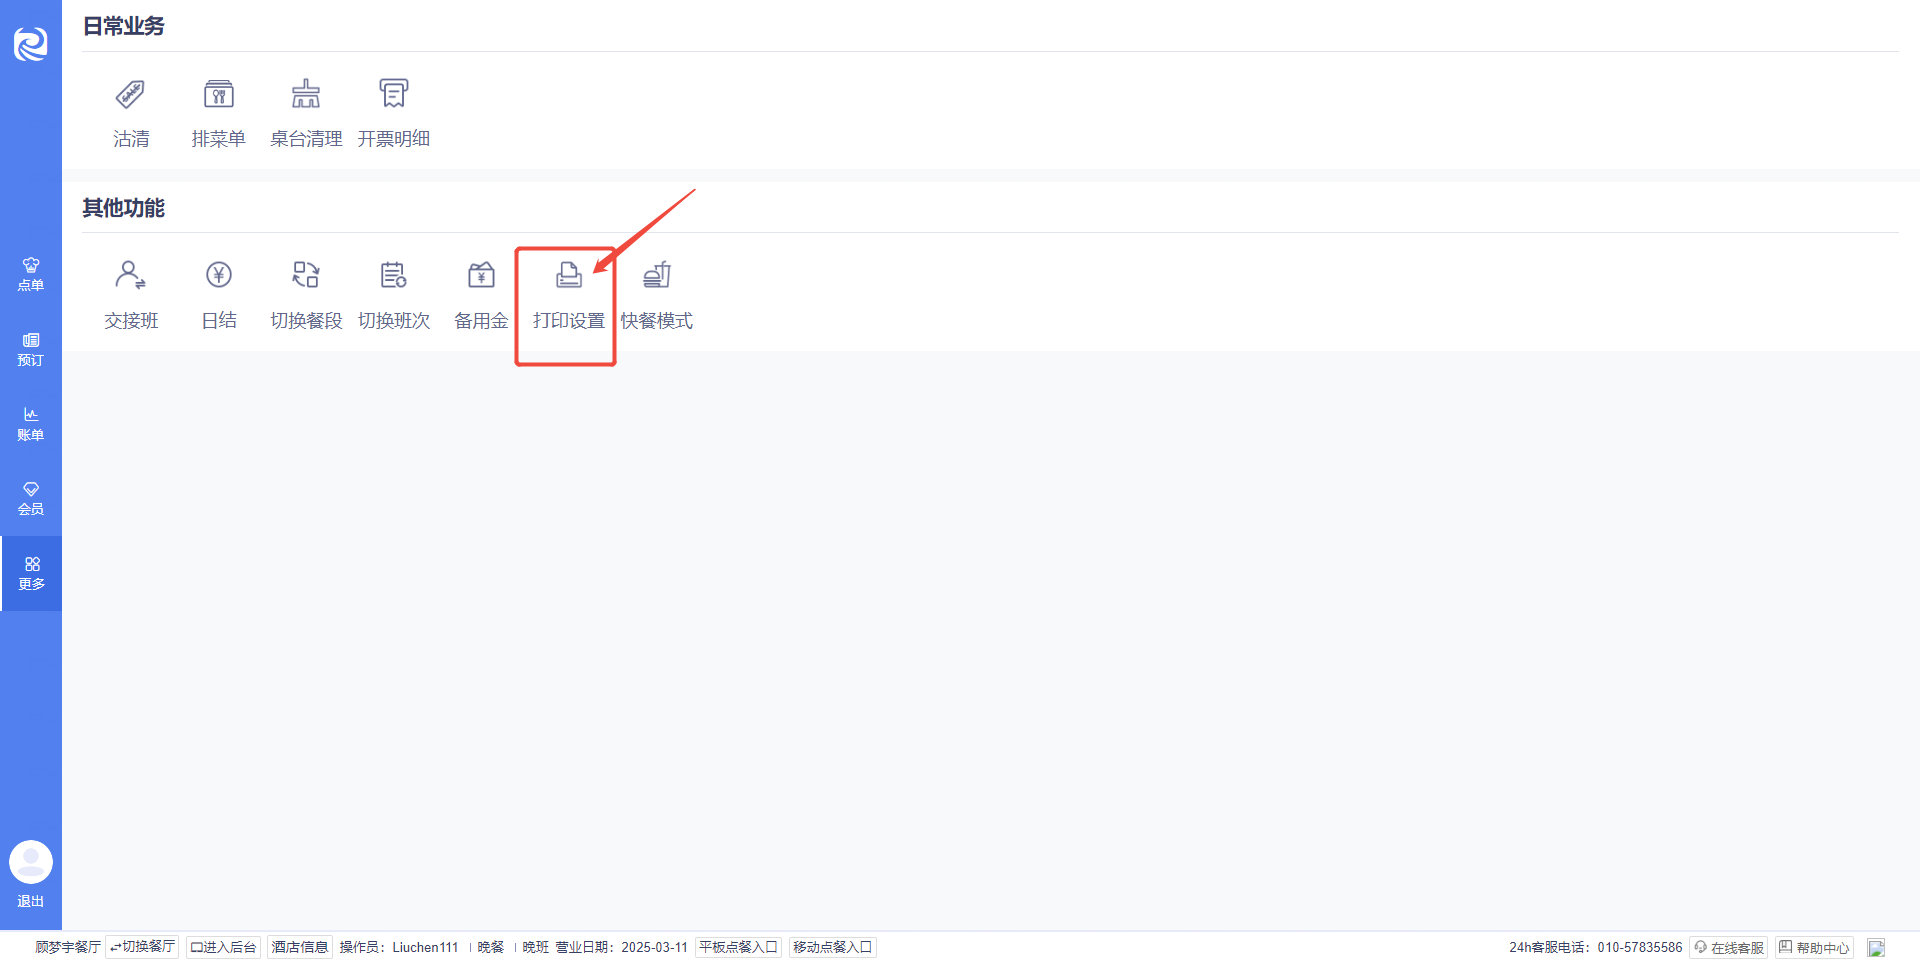Open the 帮助中心 help center
The image size is (1920, 963).
pos(1814,947)
